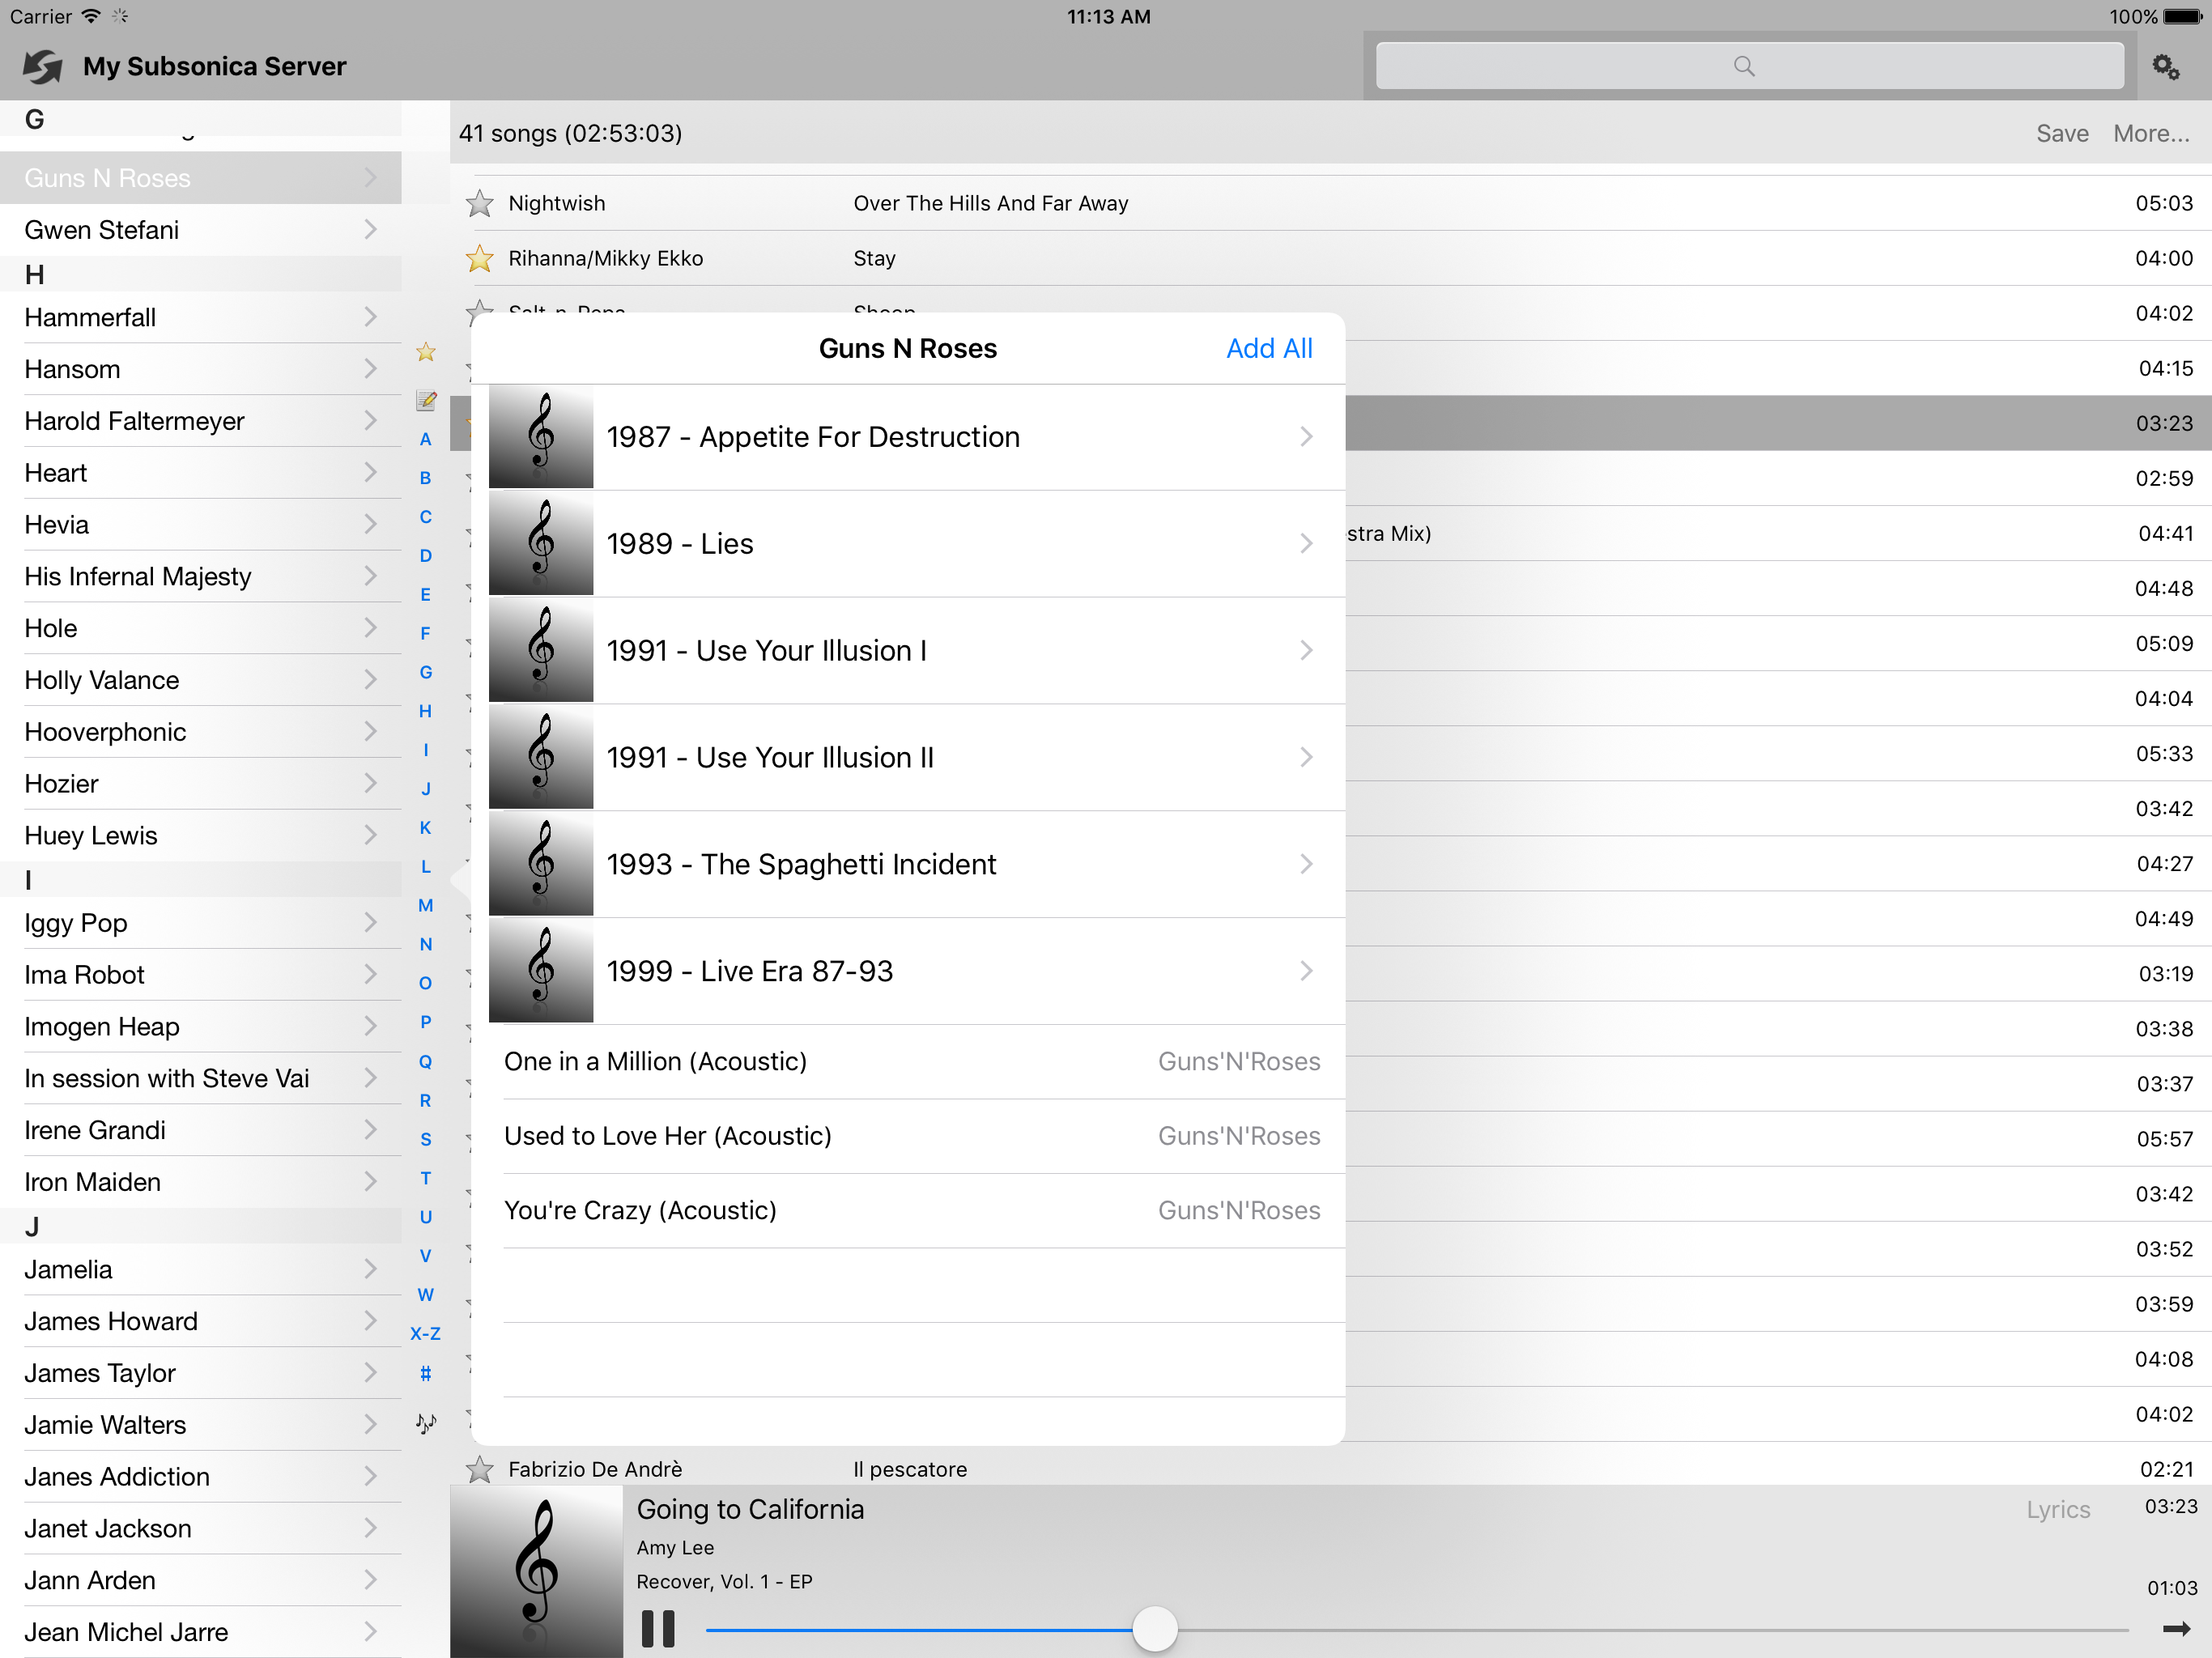Tap the My Subsonica Server title
This screenshot has width=2212, height=1658.
[x=215, y=67]
